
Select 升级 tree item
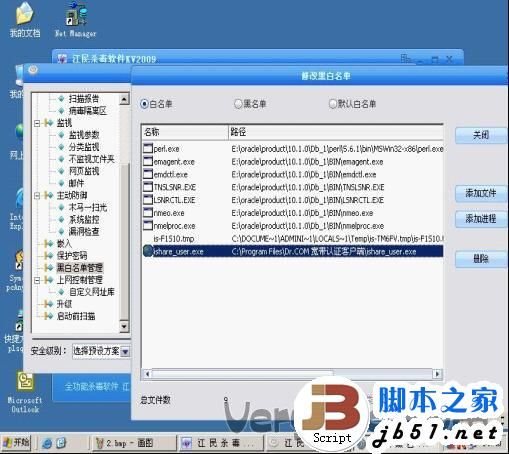pyautogui.click(x=64, y=304)
